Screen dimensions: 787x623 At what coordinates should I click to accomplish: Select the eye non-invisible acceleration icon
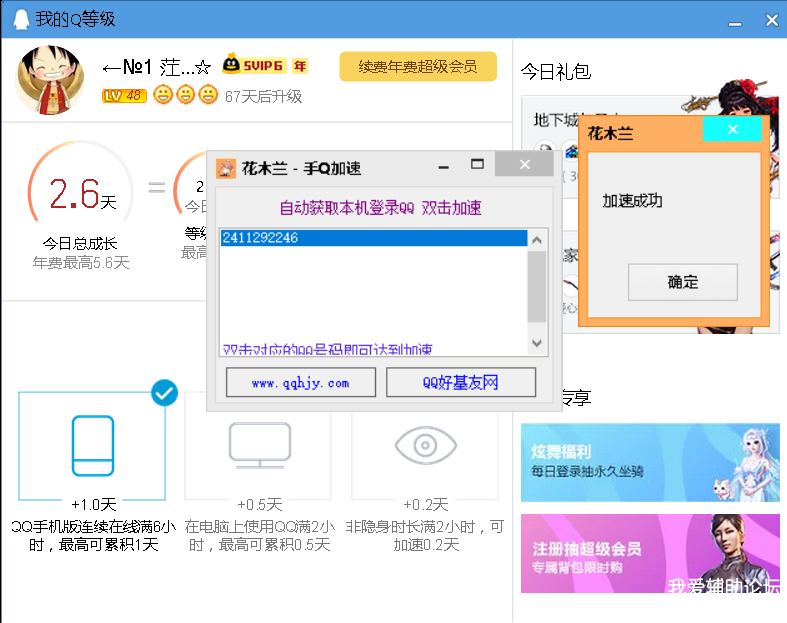click(x=426, y=445)
